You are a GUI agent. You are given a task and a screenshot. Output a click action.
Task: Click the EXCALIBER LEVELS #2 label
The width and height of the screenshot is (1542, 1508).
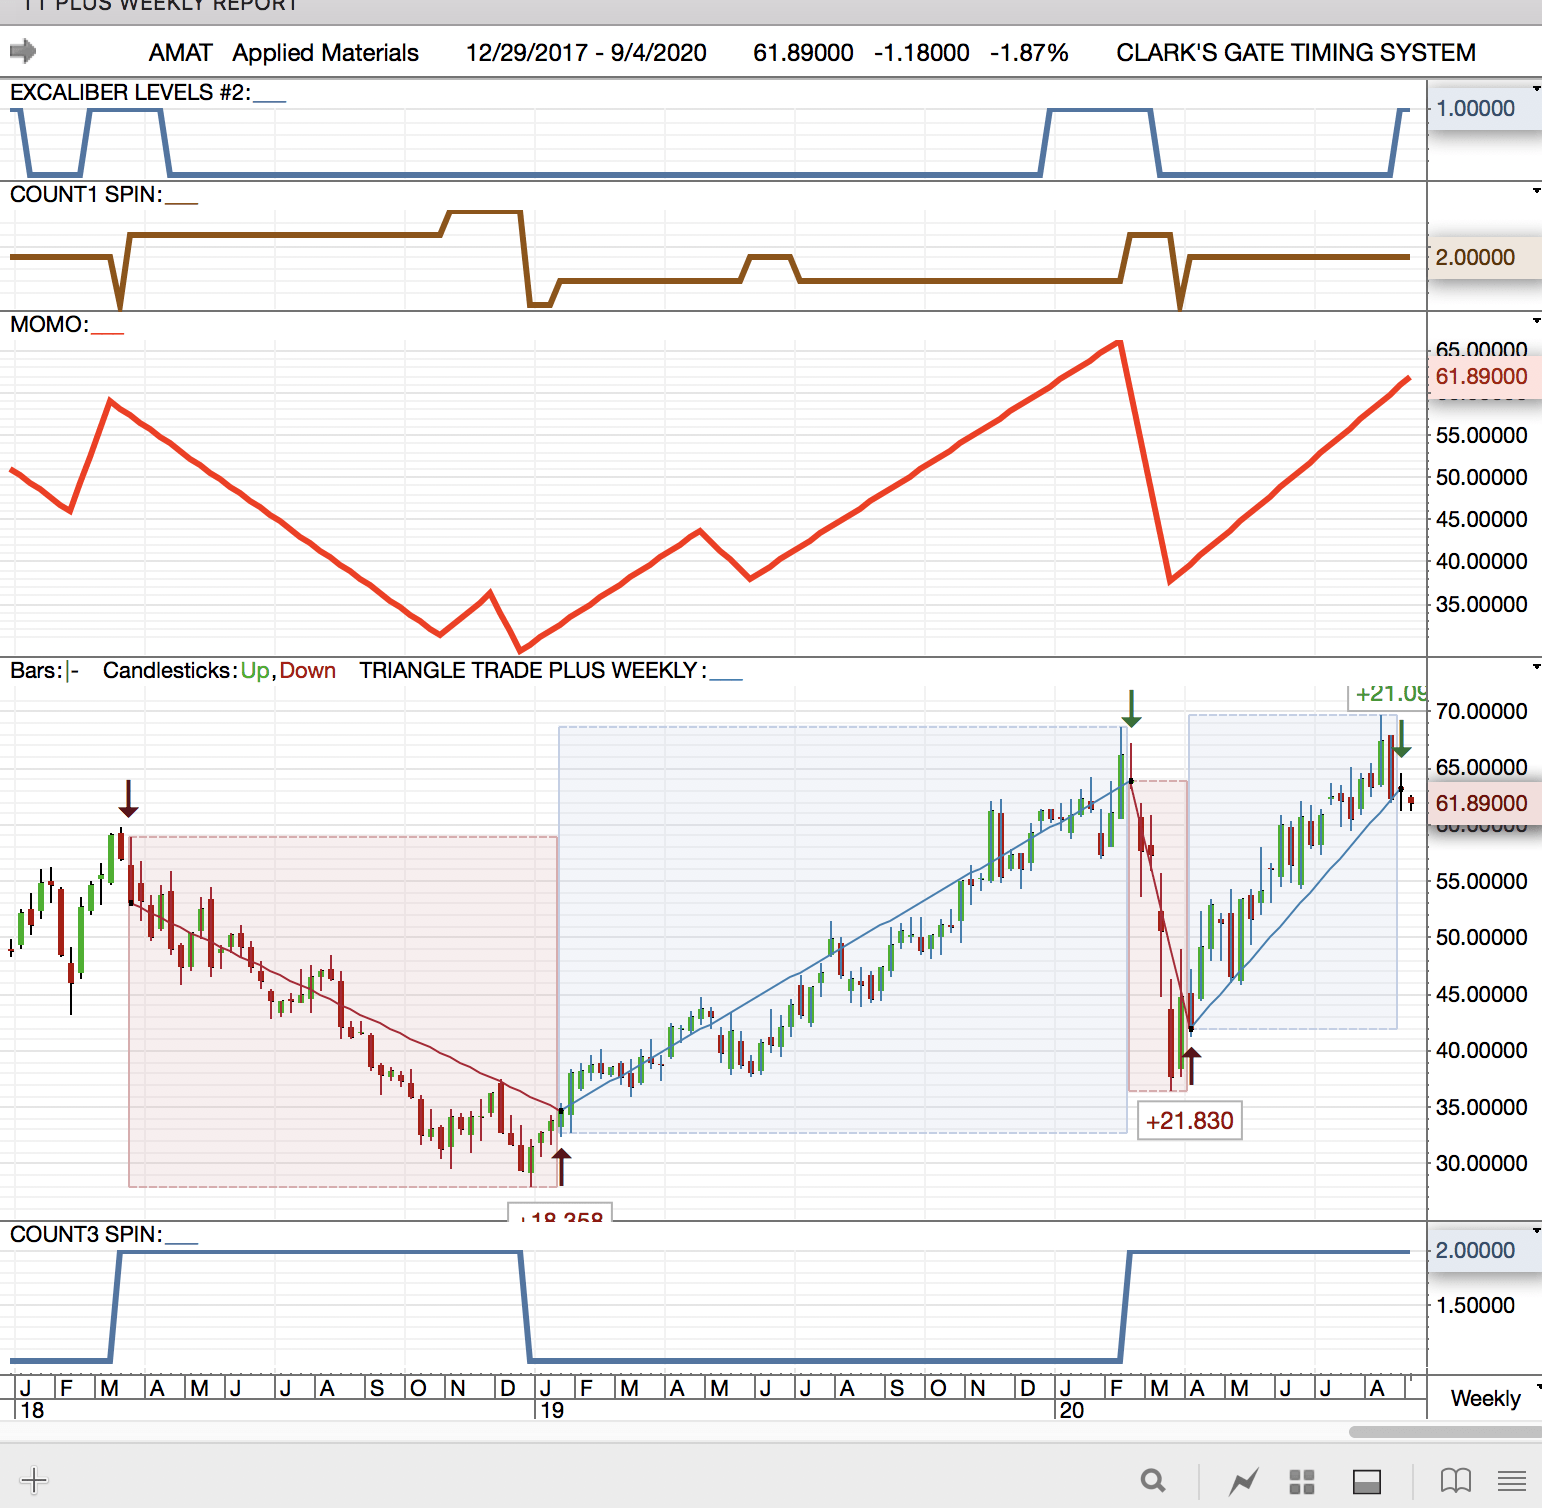pyautogui.click(x=130, y=92)
